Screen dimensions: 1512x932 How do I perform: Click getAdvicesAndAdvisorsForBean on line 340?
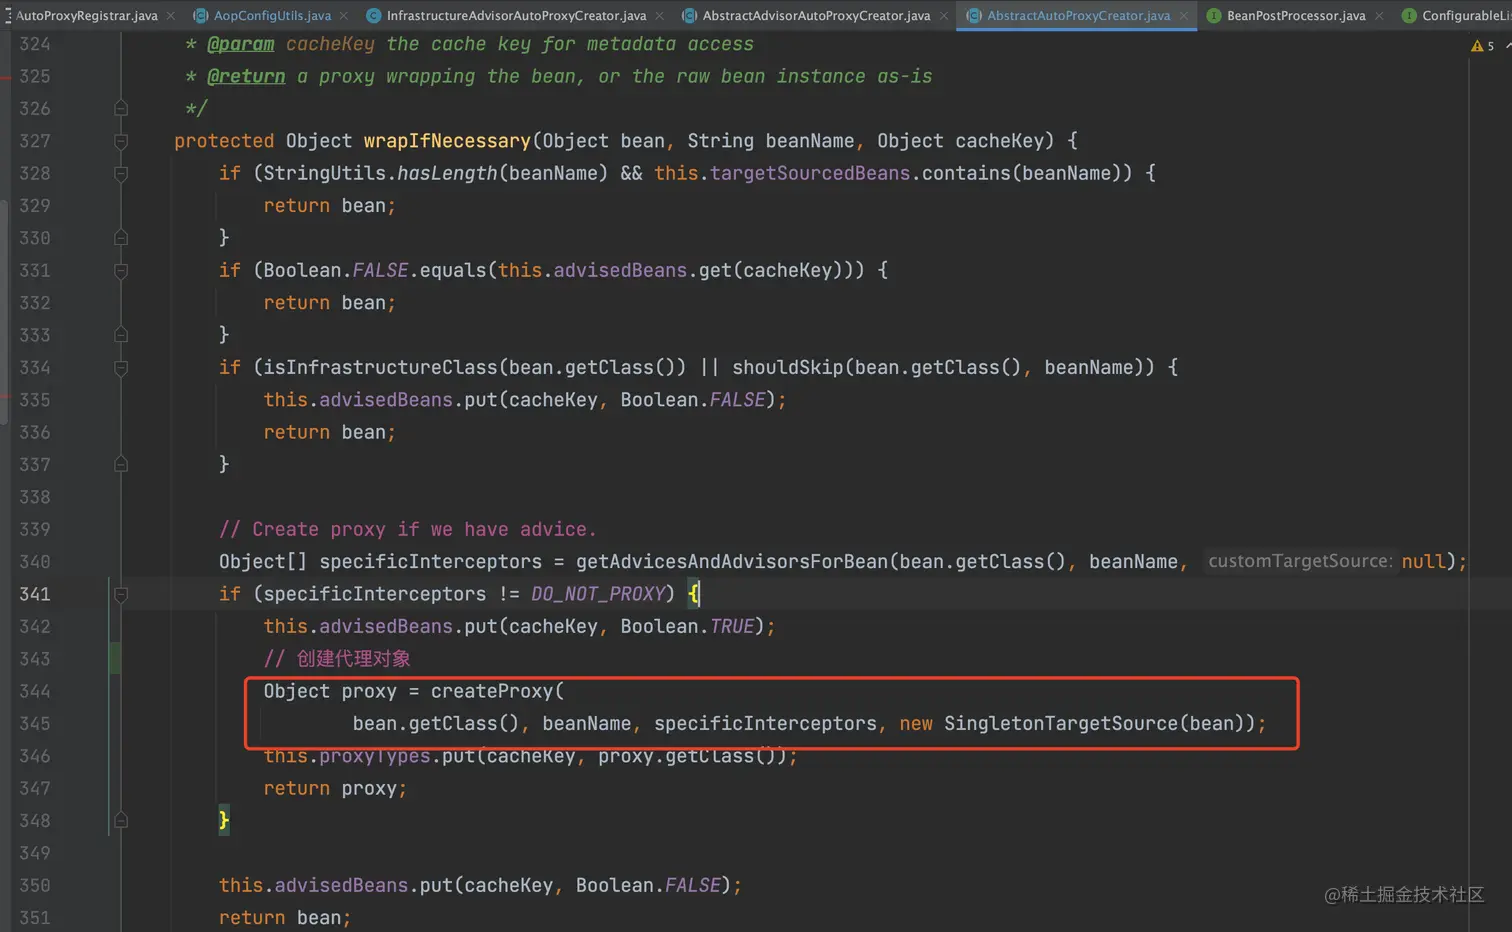click(x=732, y=562)
